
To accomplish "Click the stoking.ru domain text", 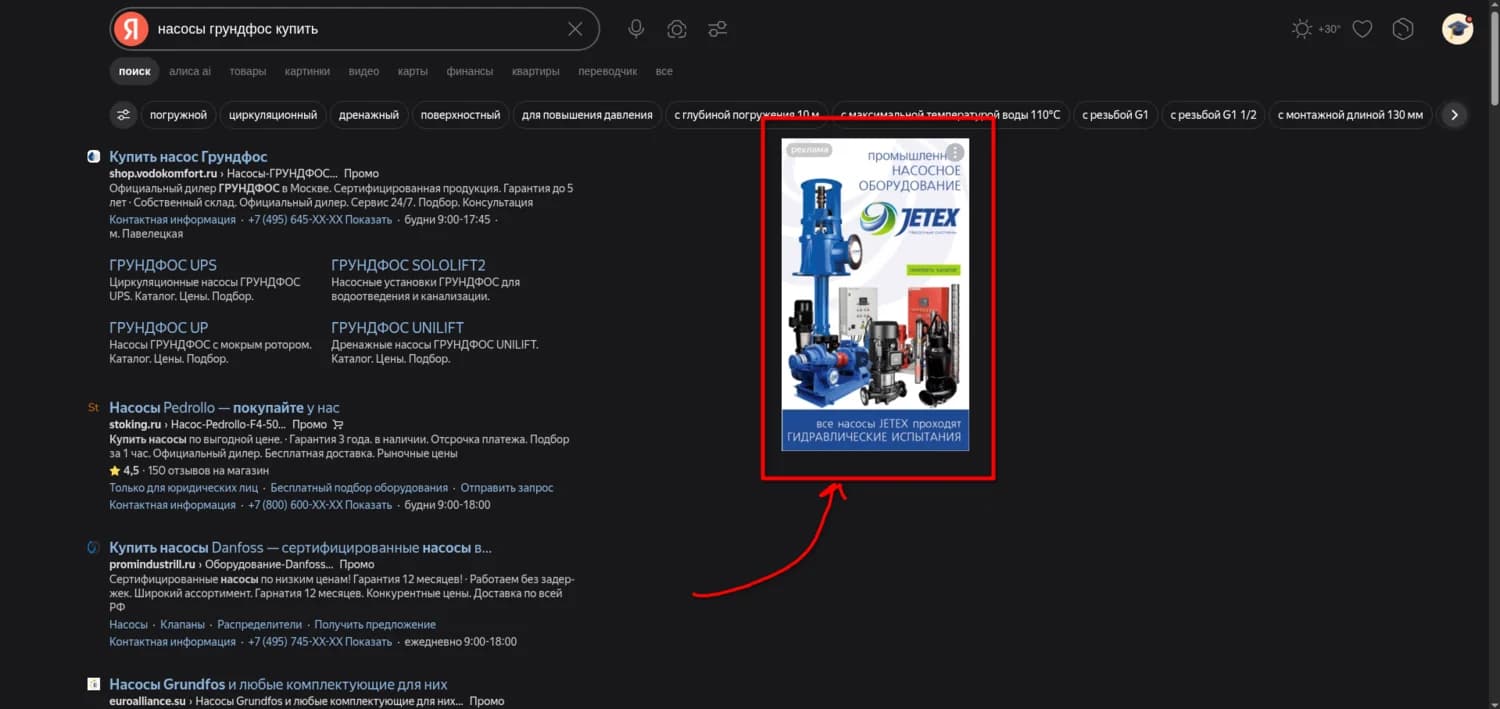I will pos(135,425).
